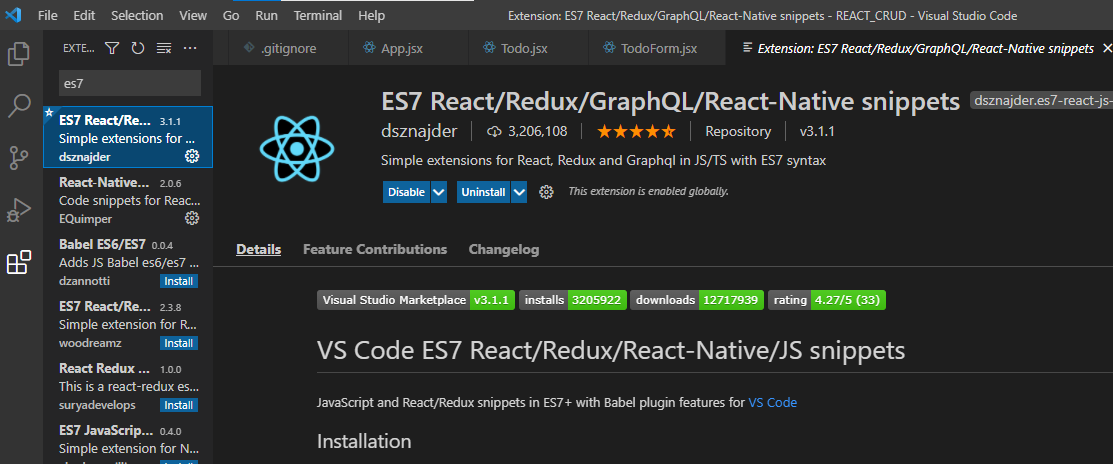Select the Changelog tab
Screen dimensions: 1113x464
[x=504, y=250]
